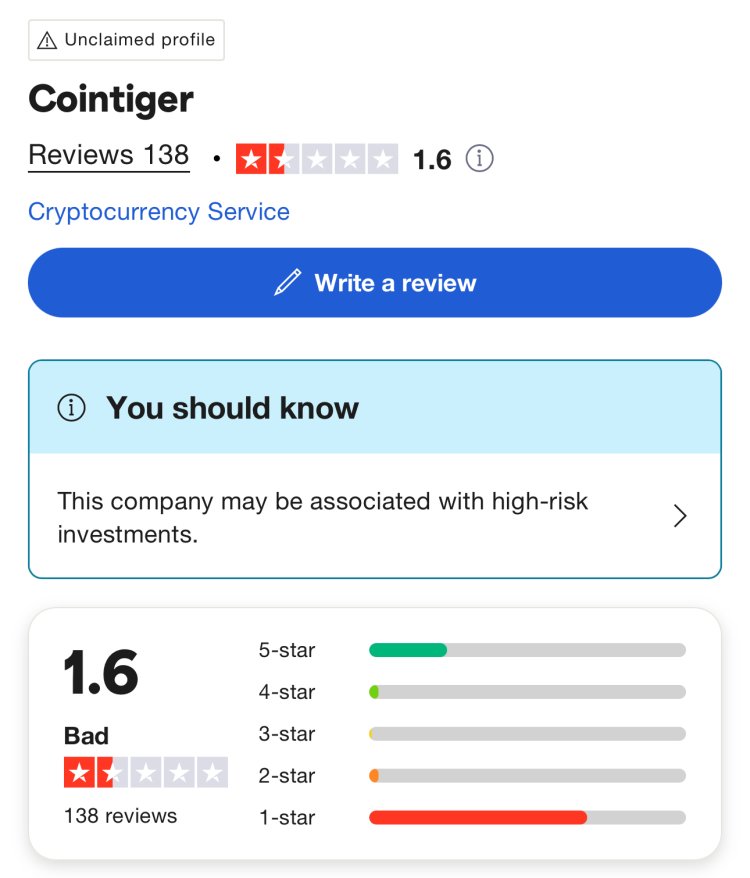Click the star rating below Bad
The height and width of the screenshot is (878, 750).
tap(146, 772)
